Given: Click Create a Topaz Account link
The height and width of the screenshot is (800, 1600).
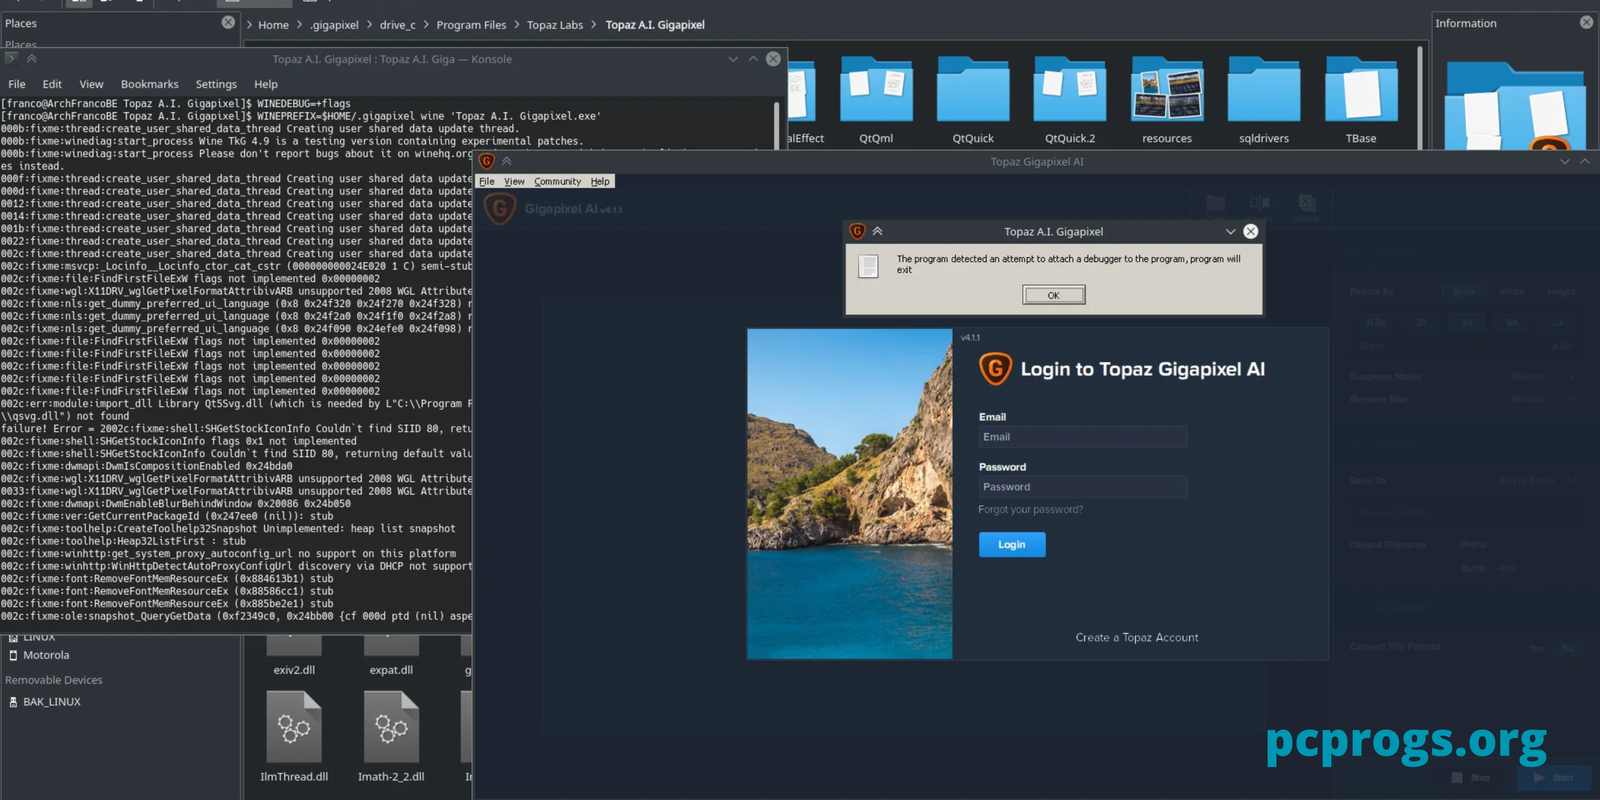Looking at the screenshot, I should click(1137, 637).
